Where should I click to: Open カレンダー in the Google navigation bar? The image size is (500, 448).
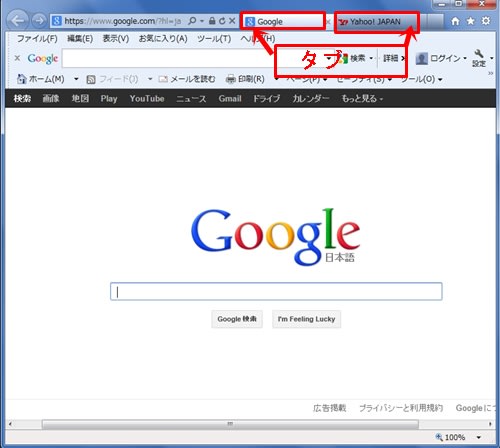coord(311,99)
